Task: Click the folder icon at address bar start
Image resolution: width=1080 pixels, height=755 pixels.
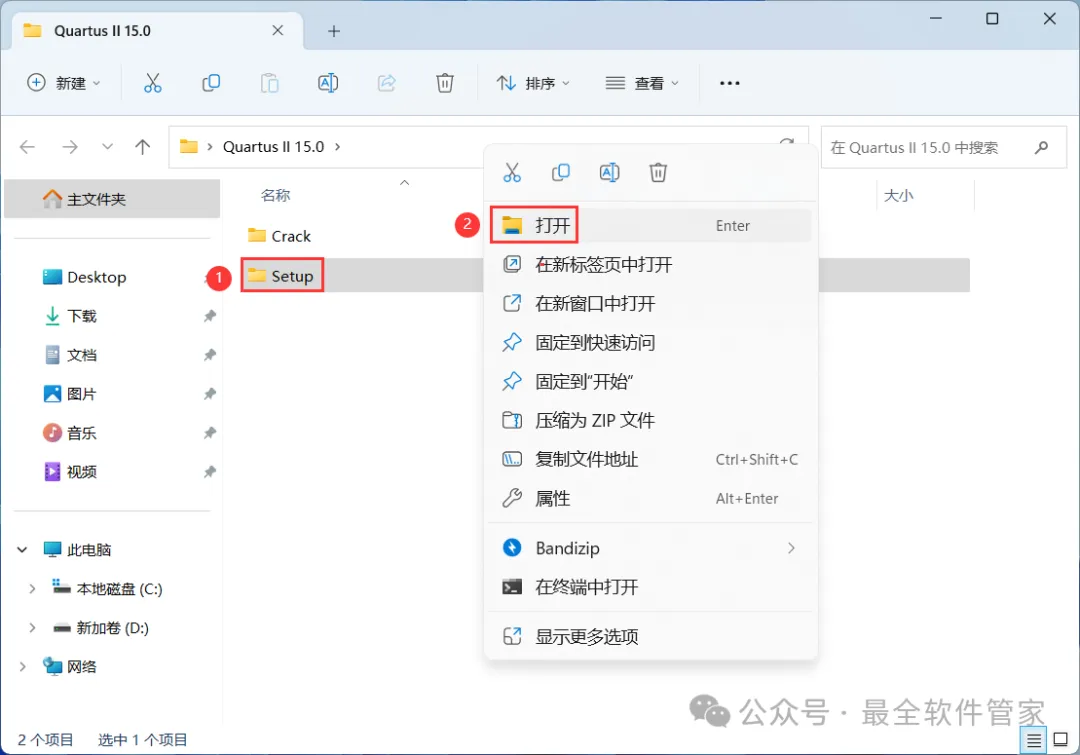Action: pos(189,146)
